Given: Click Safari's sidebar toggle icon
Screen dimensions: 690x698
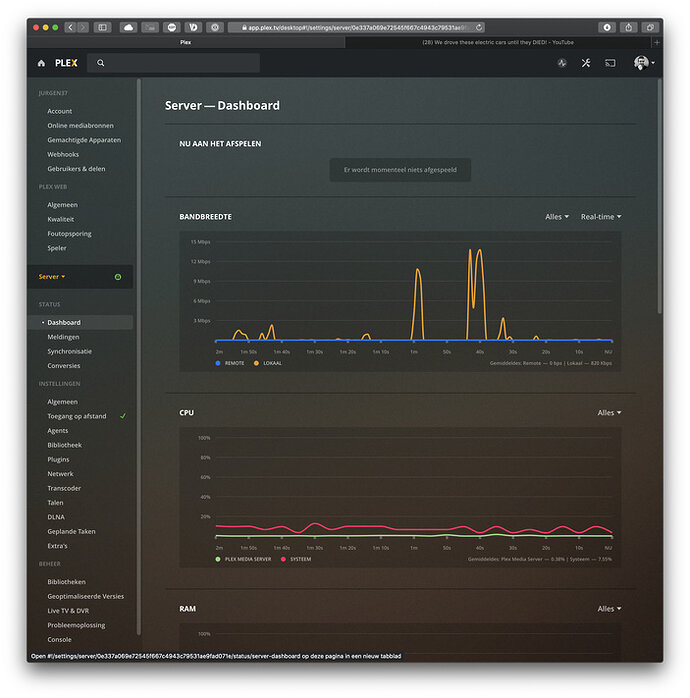Looking at the screenshot, I should pos(102,27).
